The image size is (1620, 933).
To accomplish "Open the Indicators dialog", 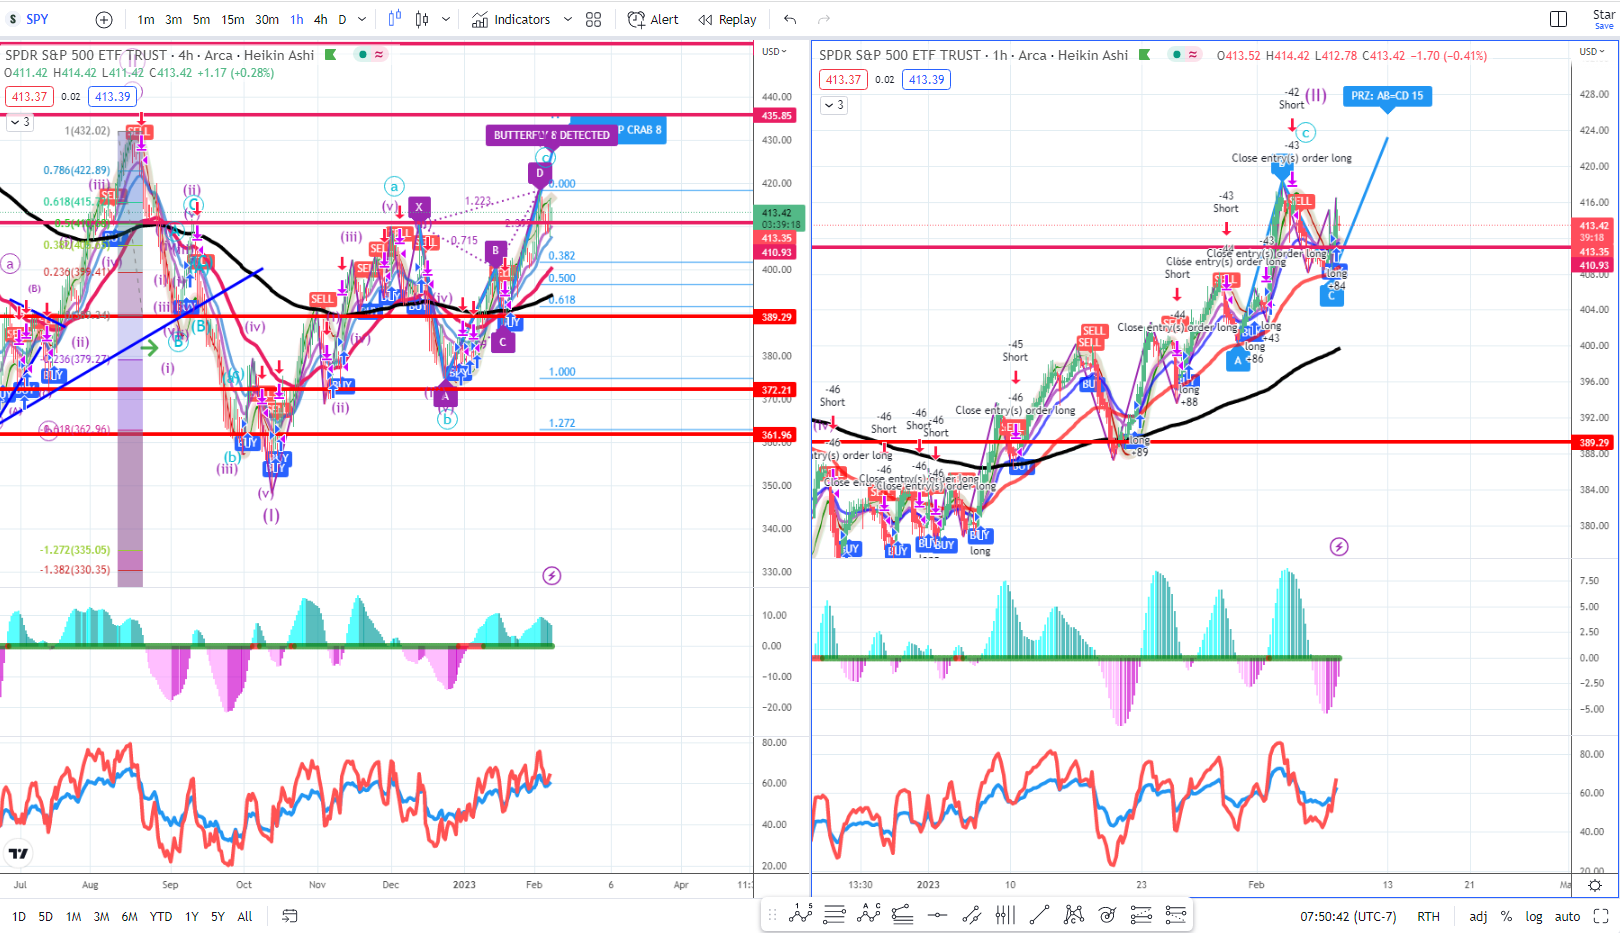I will 511,19.
